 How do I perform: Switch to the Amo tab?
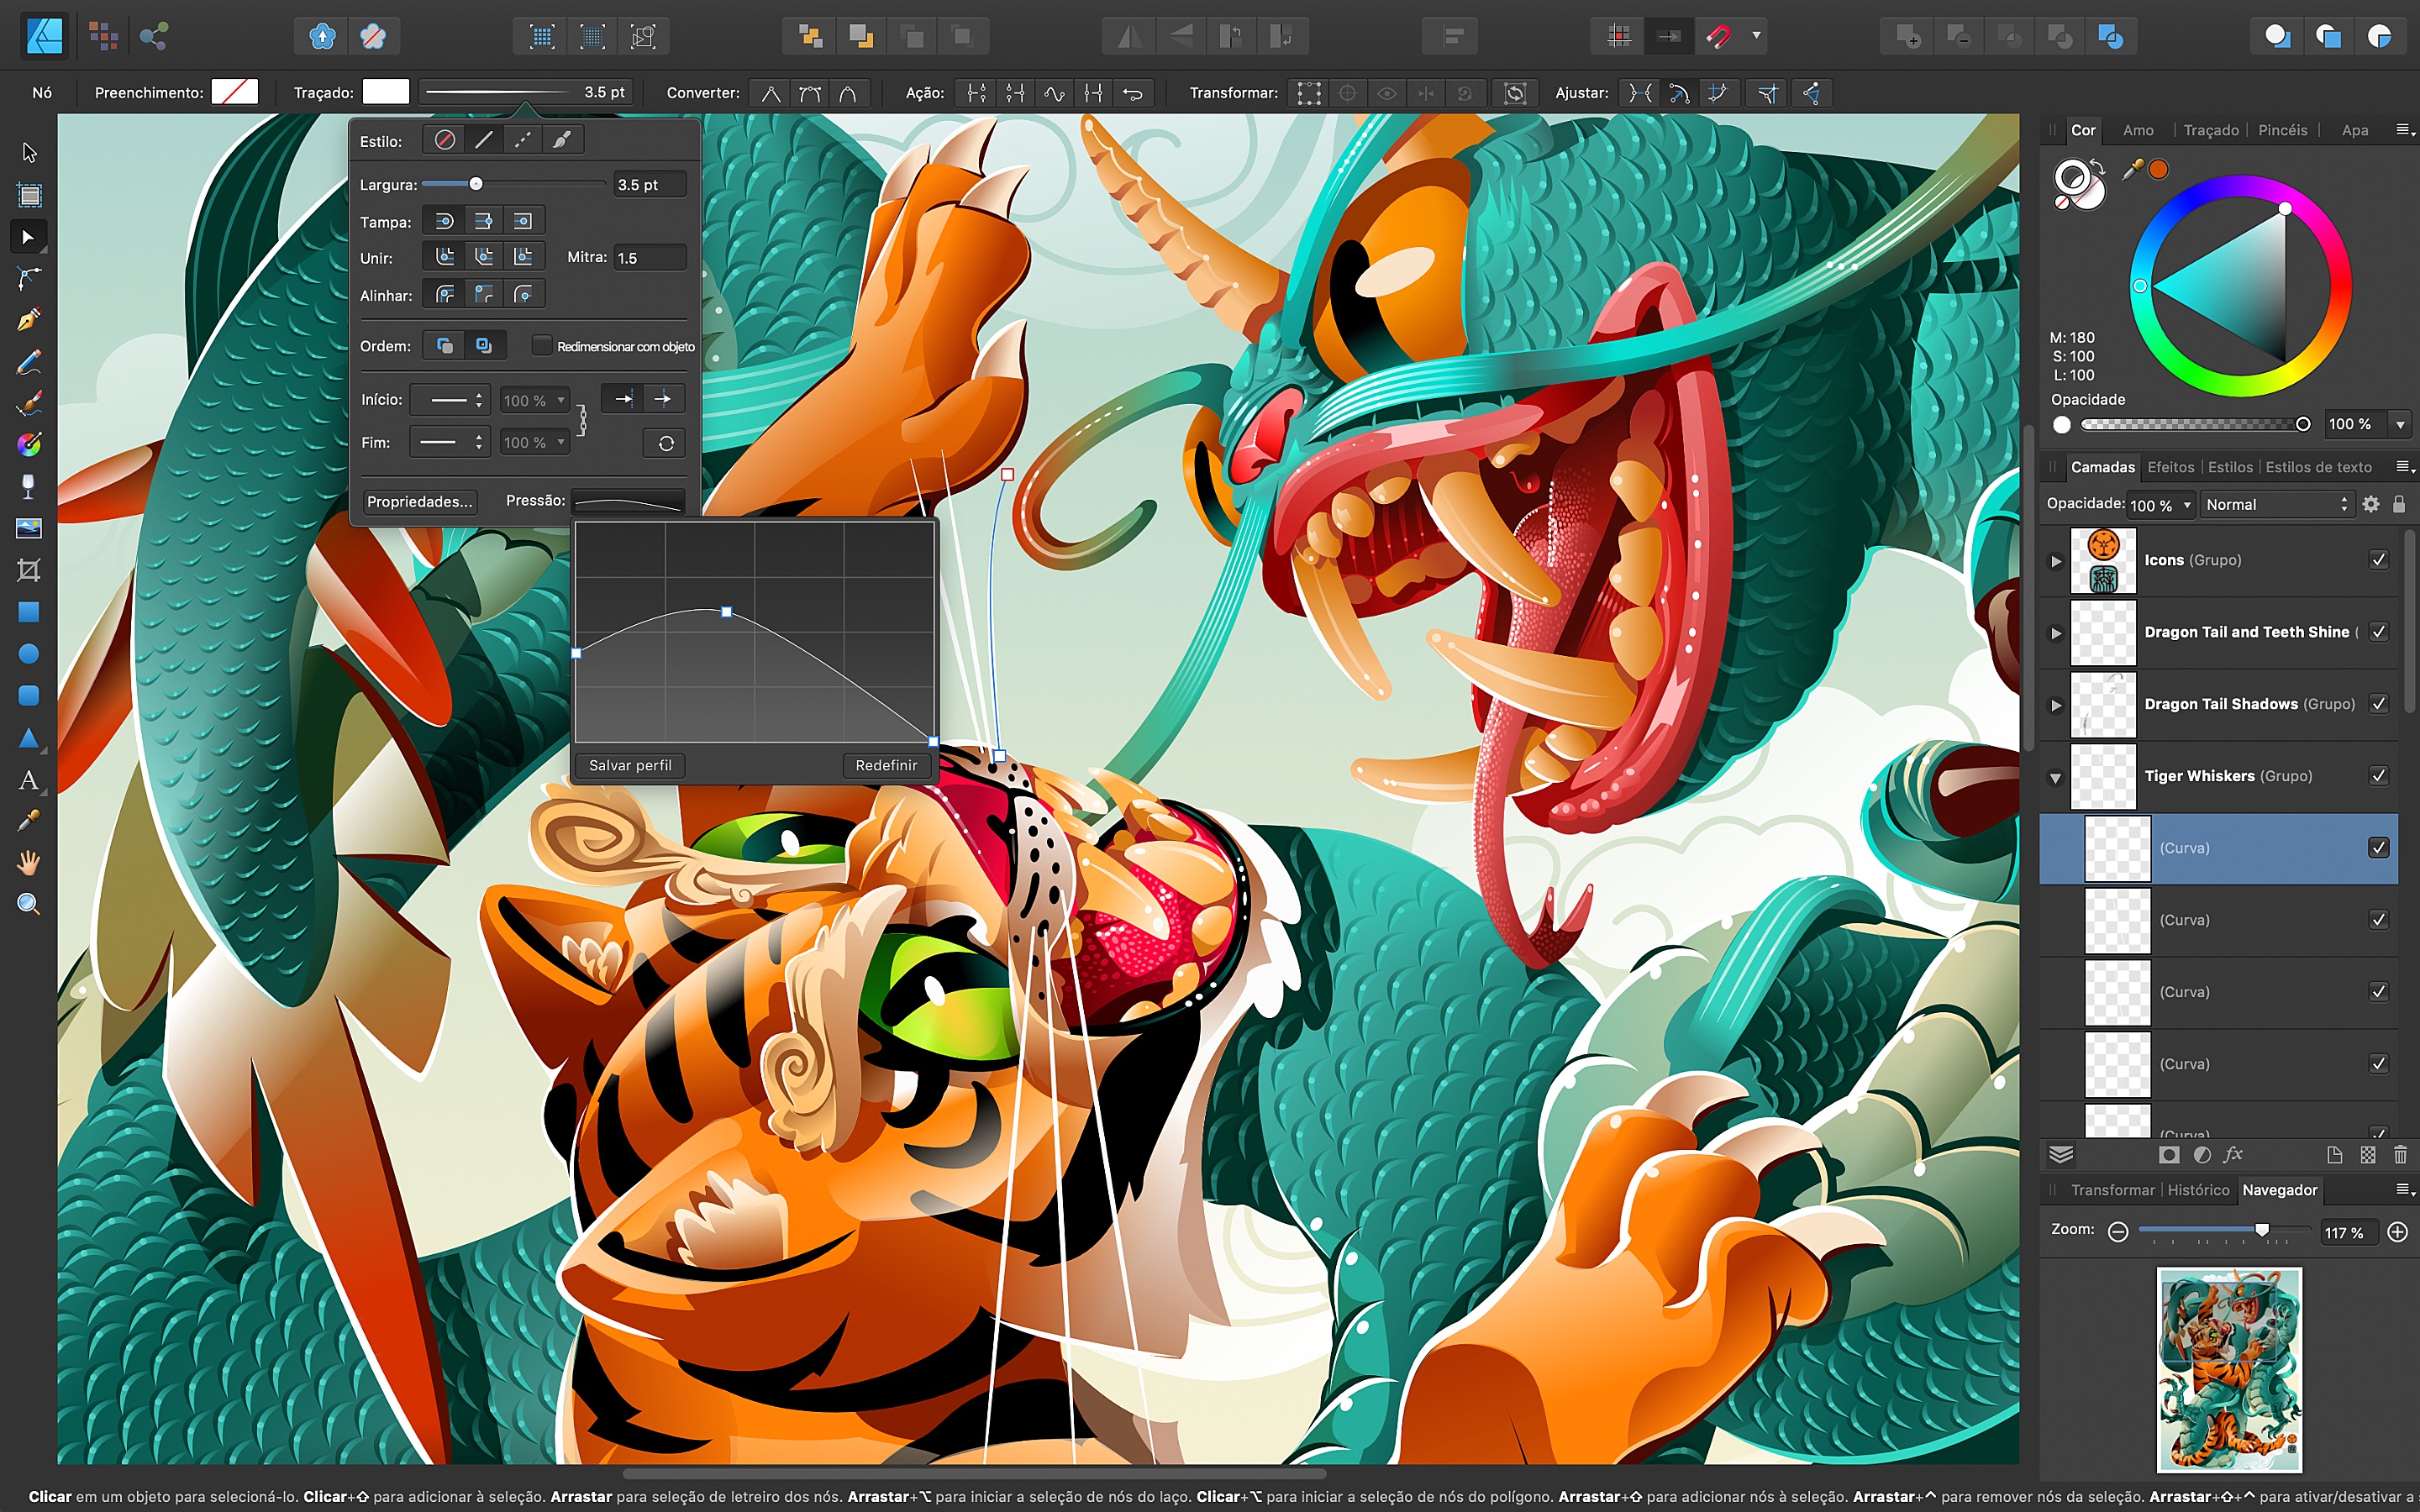2138,130
